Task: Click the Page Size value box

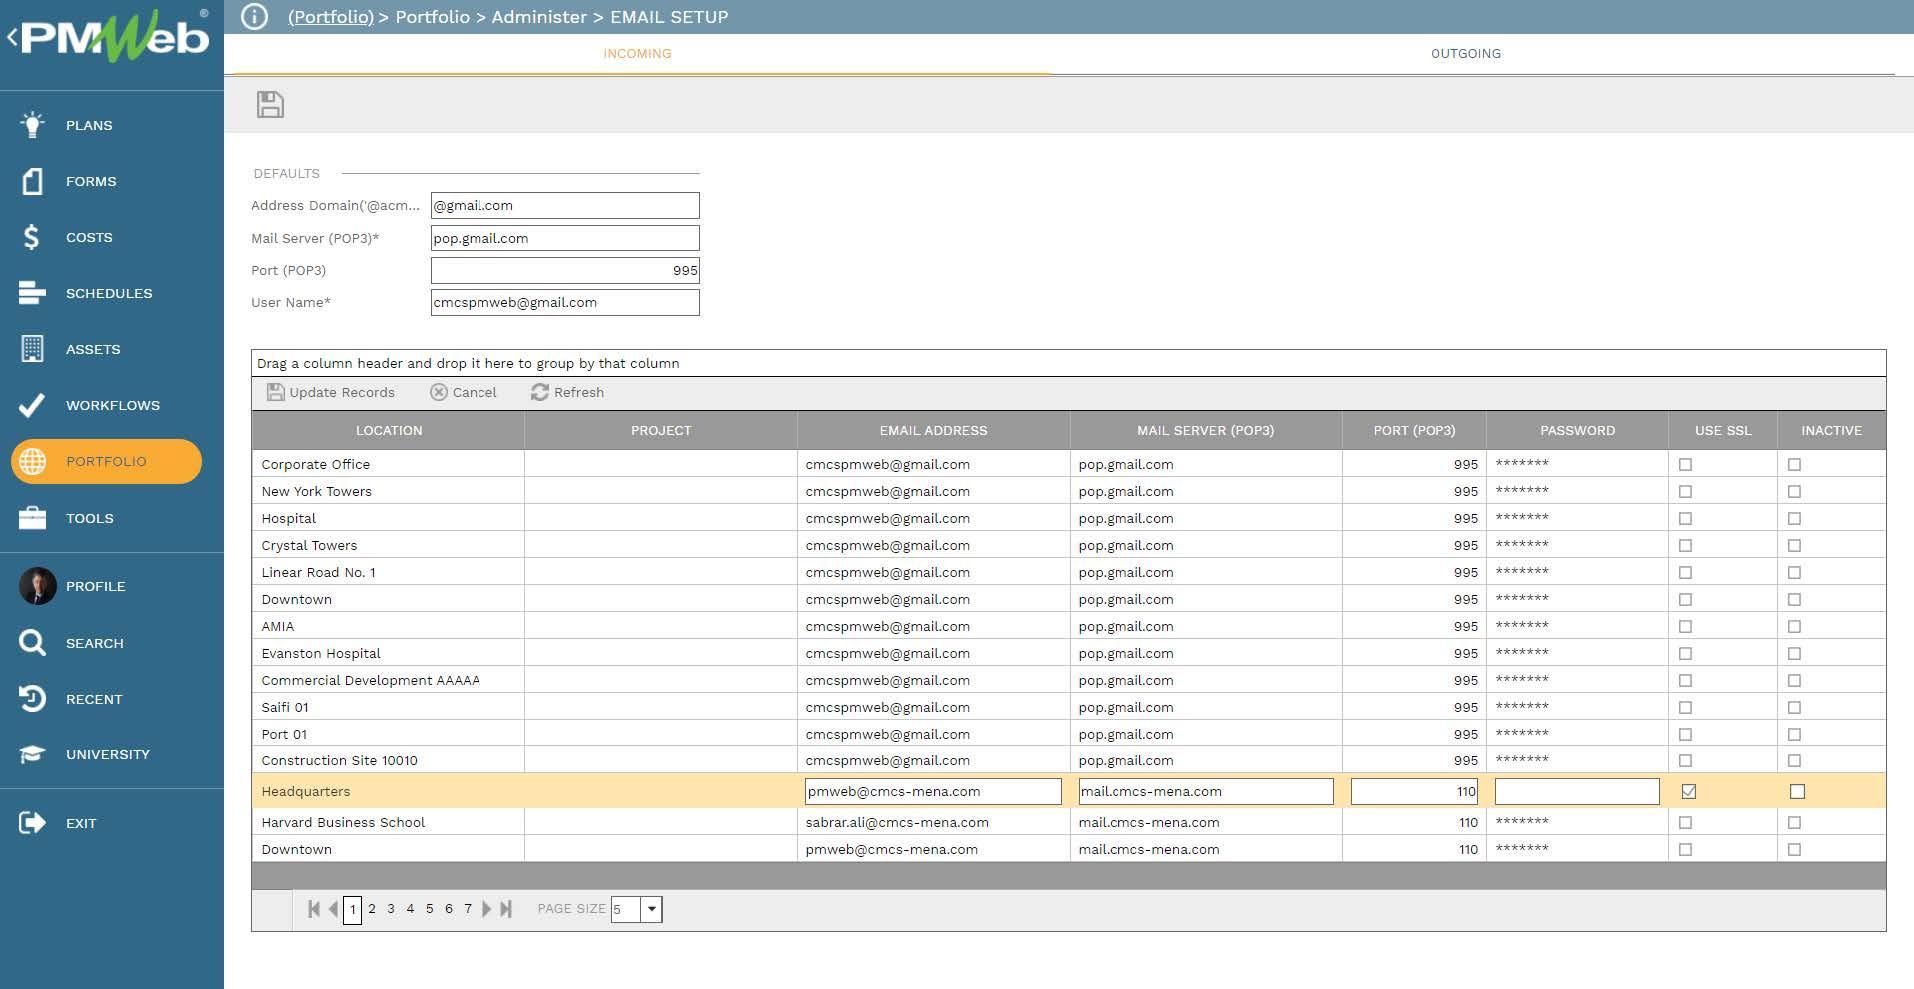Action: 626,909
